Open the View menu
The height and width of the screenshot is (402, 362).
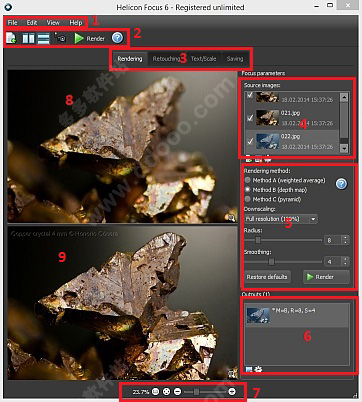click(53, 23)
